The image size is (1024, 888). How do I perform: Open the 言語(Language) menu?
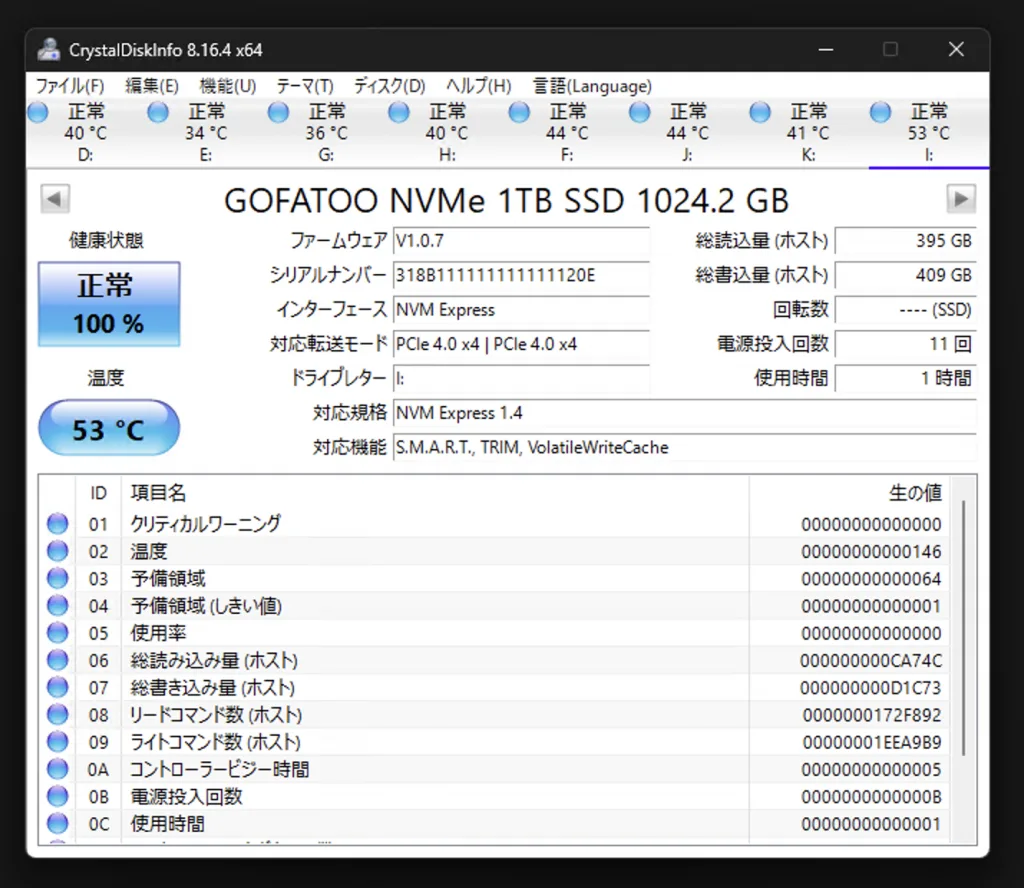pyautogui.click(x=592, y=86)
